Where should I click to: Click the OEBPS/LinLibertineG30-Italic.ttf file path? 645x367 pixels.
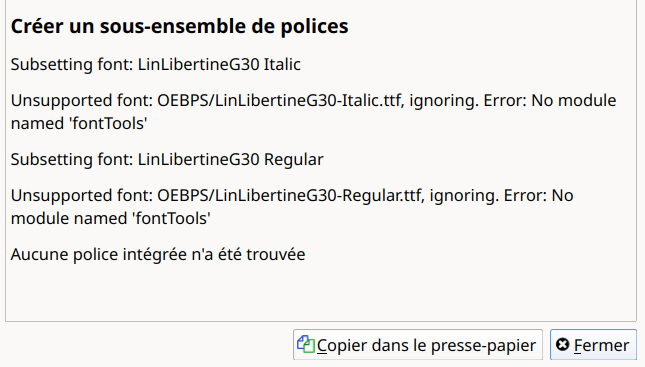[279, 101]
